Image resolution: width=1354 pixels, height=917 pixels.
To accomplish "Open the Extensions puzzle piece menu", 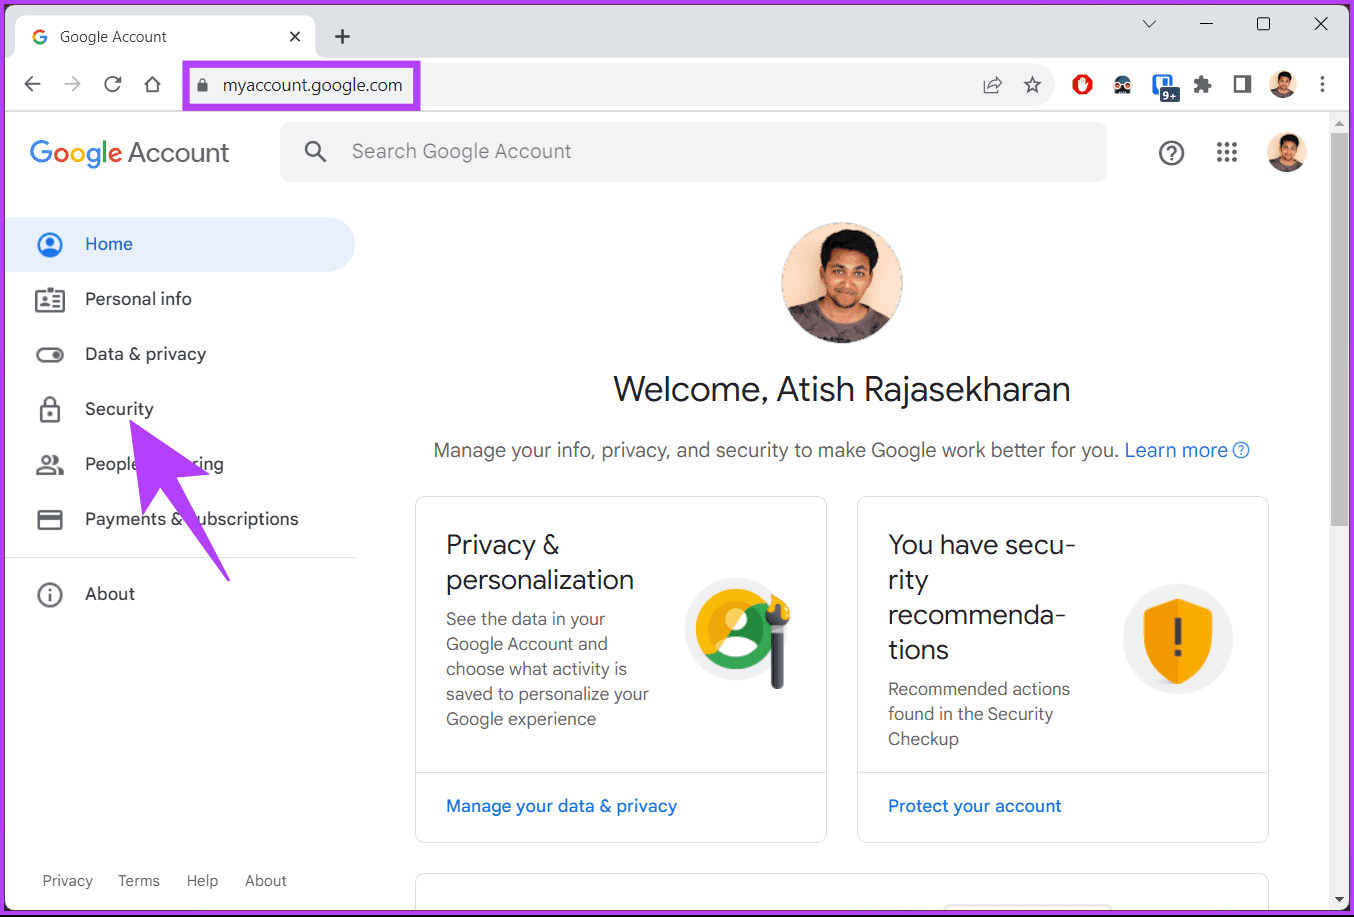I will 1202,85.
